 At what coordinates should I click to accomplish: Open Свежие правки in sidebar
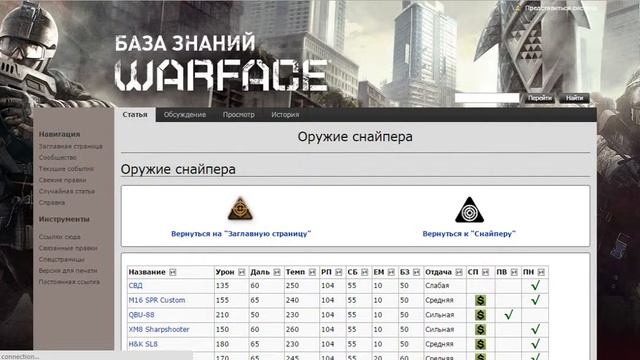coord(62,180)
